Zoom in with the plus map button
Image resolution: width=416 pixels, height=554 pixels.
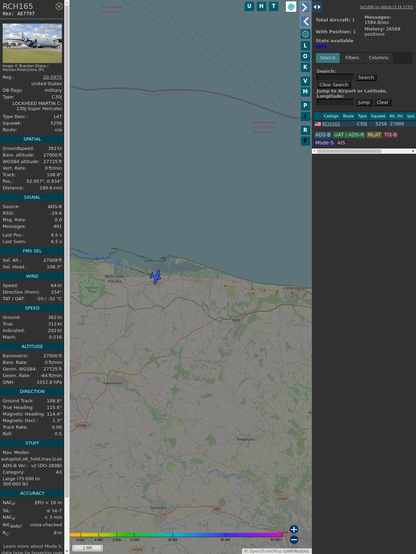coord(294,529)
